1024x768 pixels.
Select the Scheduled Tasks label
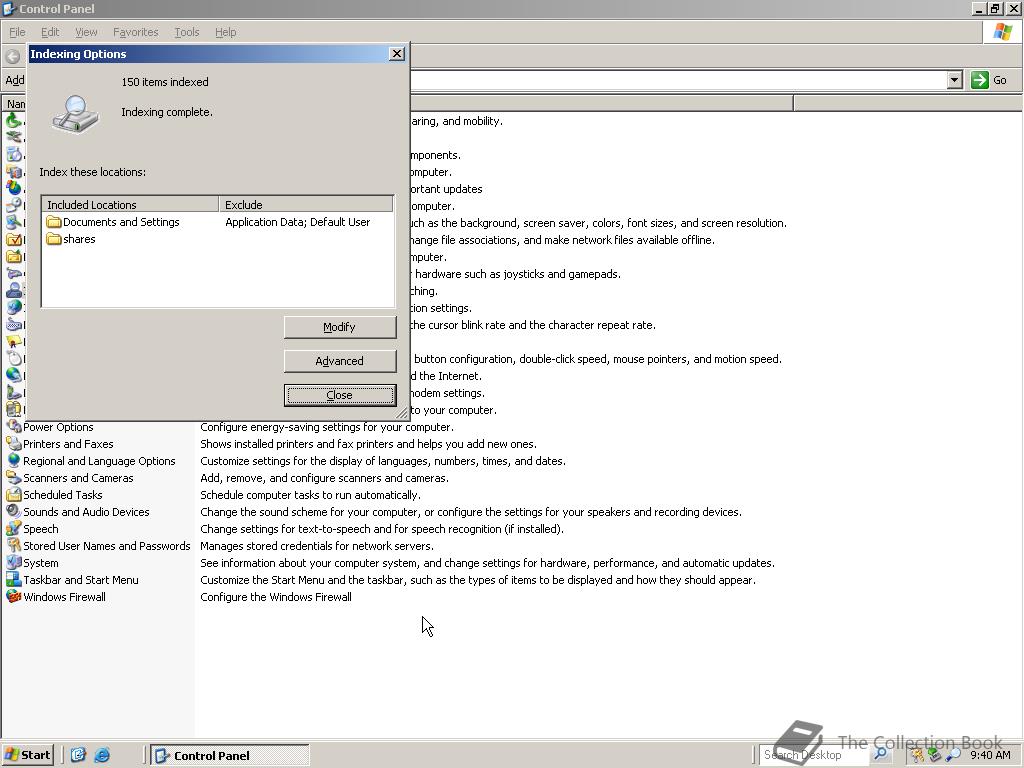(63, 495)
